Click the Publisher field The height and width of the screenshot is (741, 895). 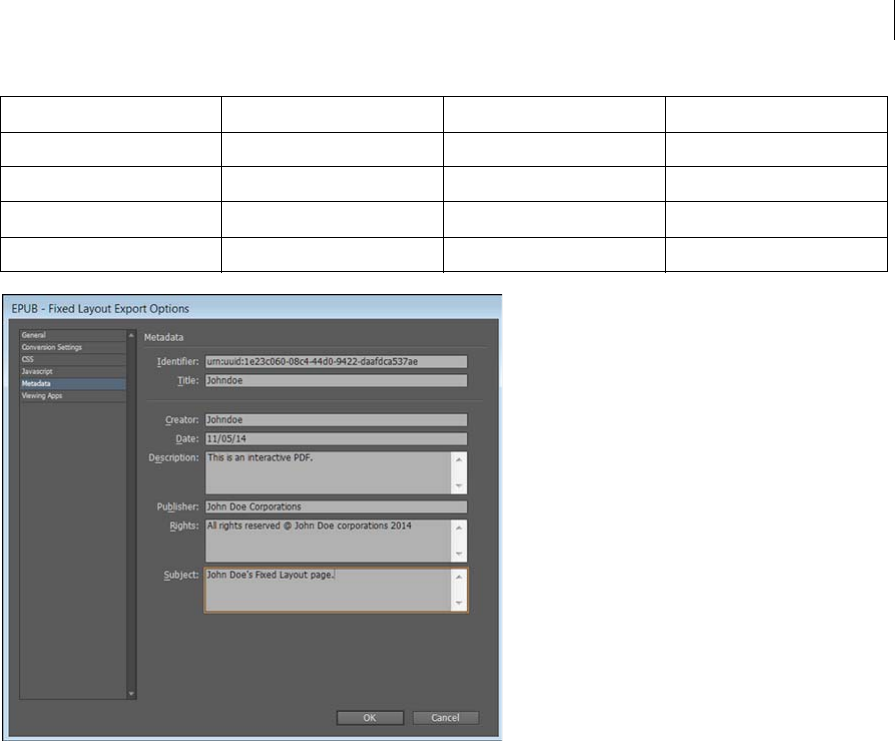click(336, 506)
